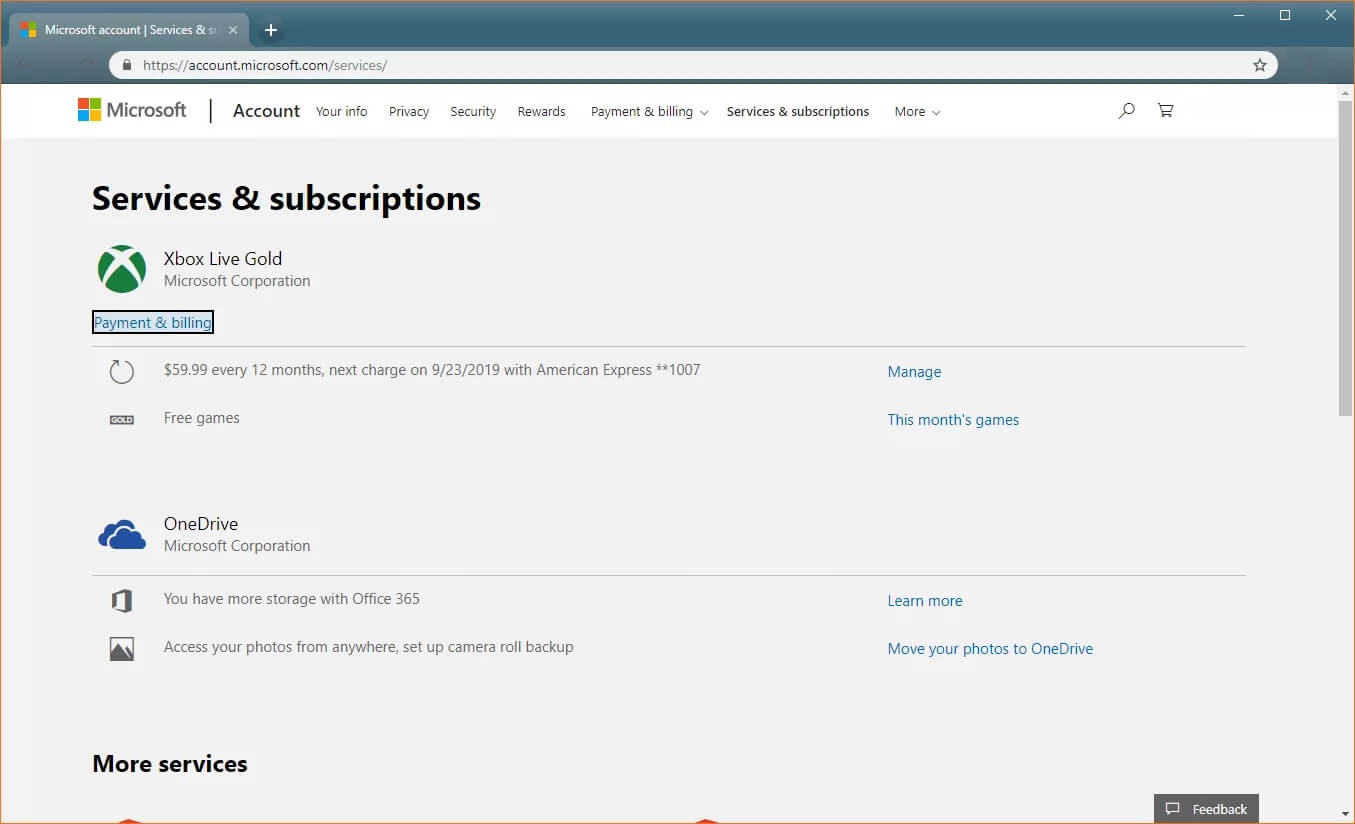Click the OneDrive cloud icon
This screenshot has height=824, width=1355.
[122, 535]
